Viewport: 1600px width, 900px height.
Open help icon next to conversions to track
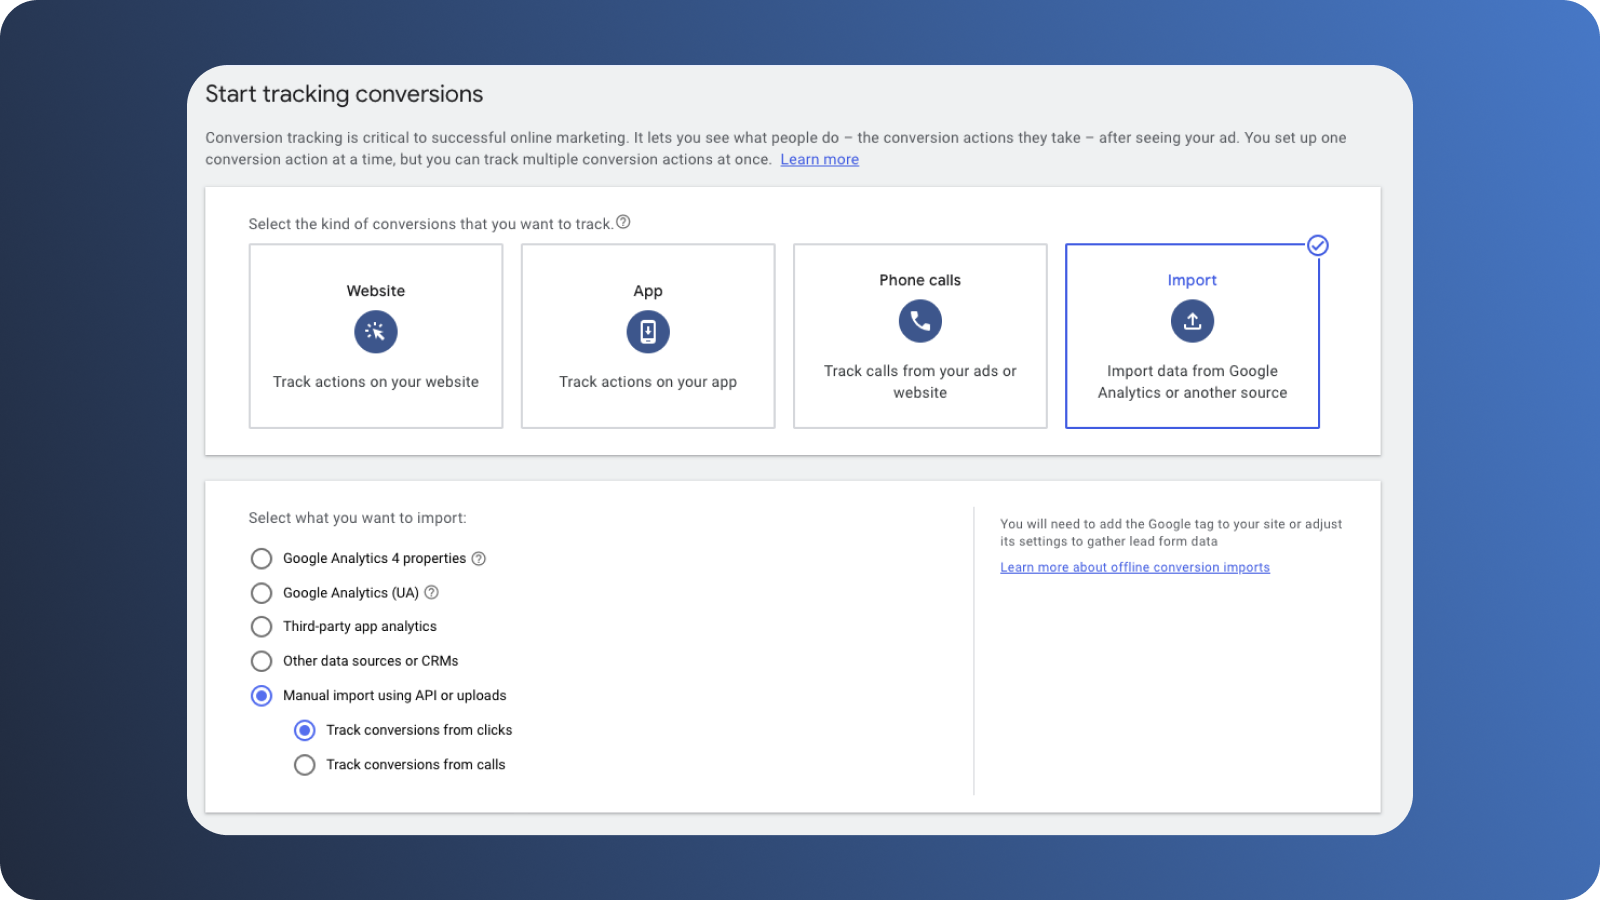(x=623, y=222)
